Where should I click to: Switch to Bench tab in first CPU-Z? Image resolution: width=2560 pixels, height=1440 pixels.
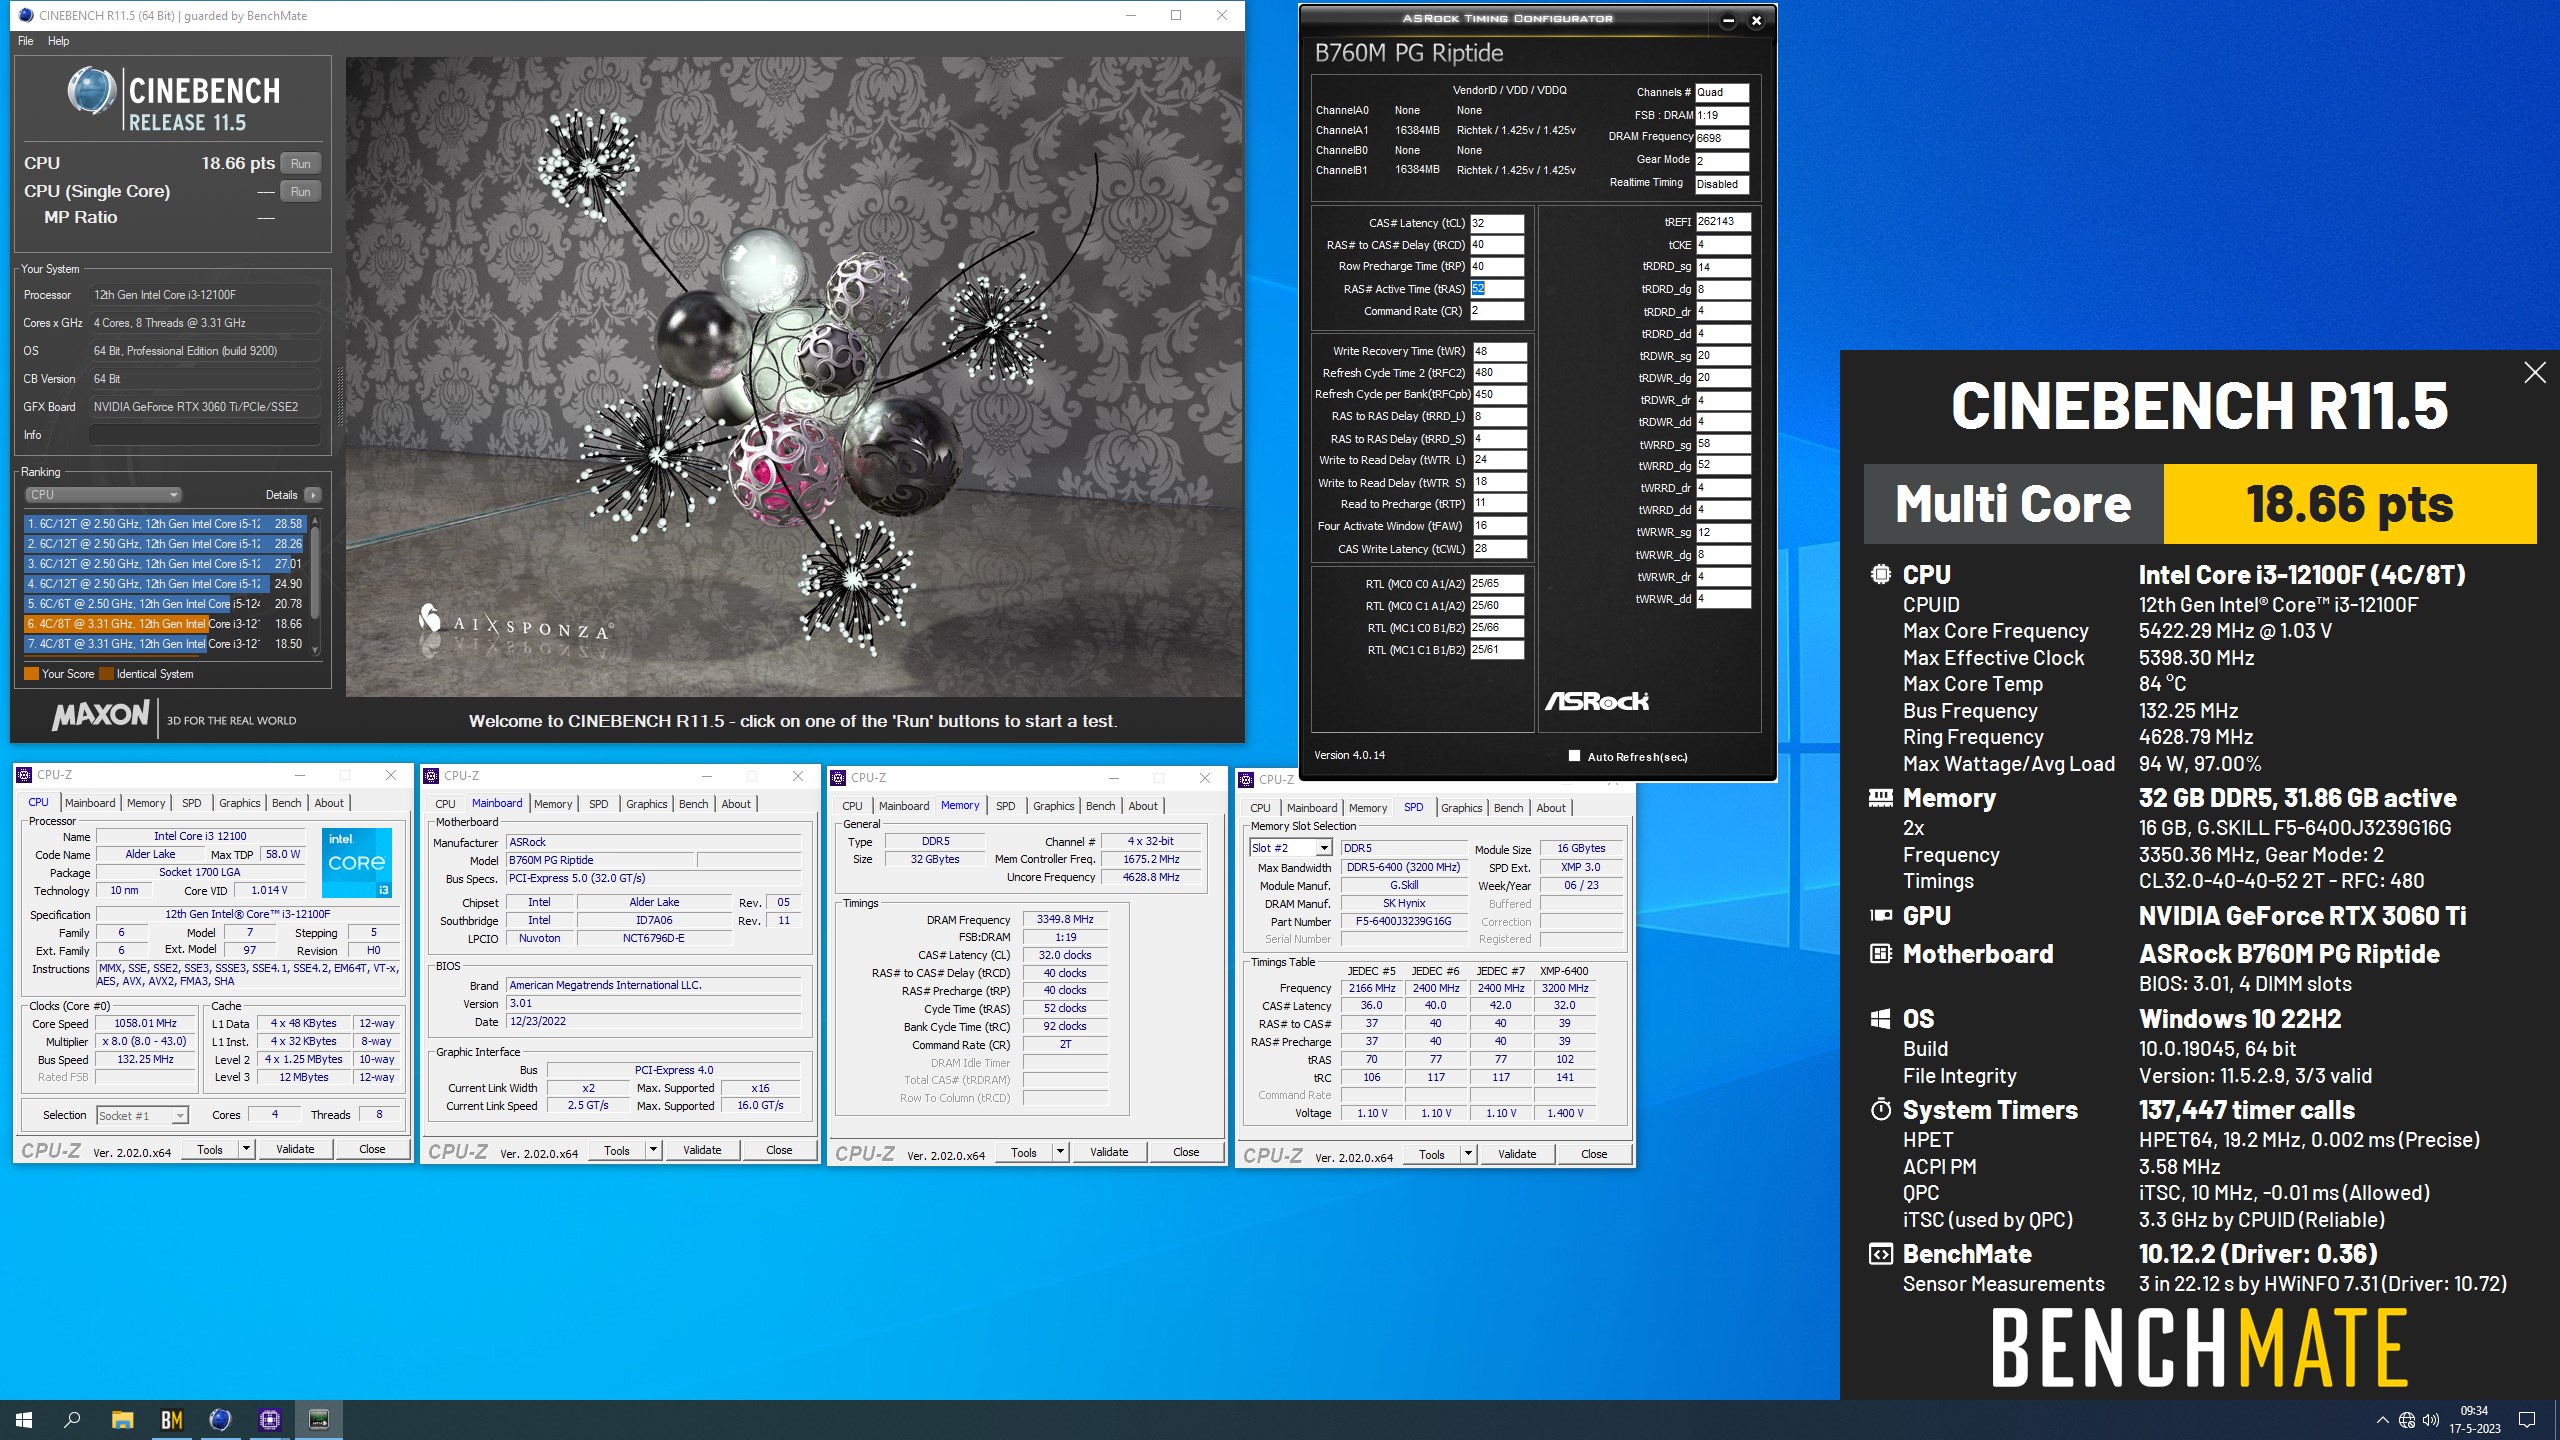pos(286,803)
